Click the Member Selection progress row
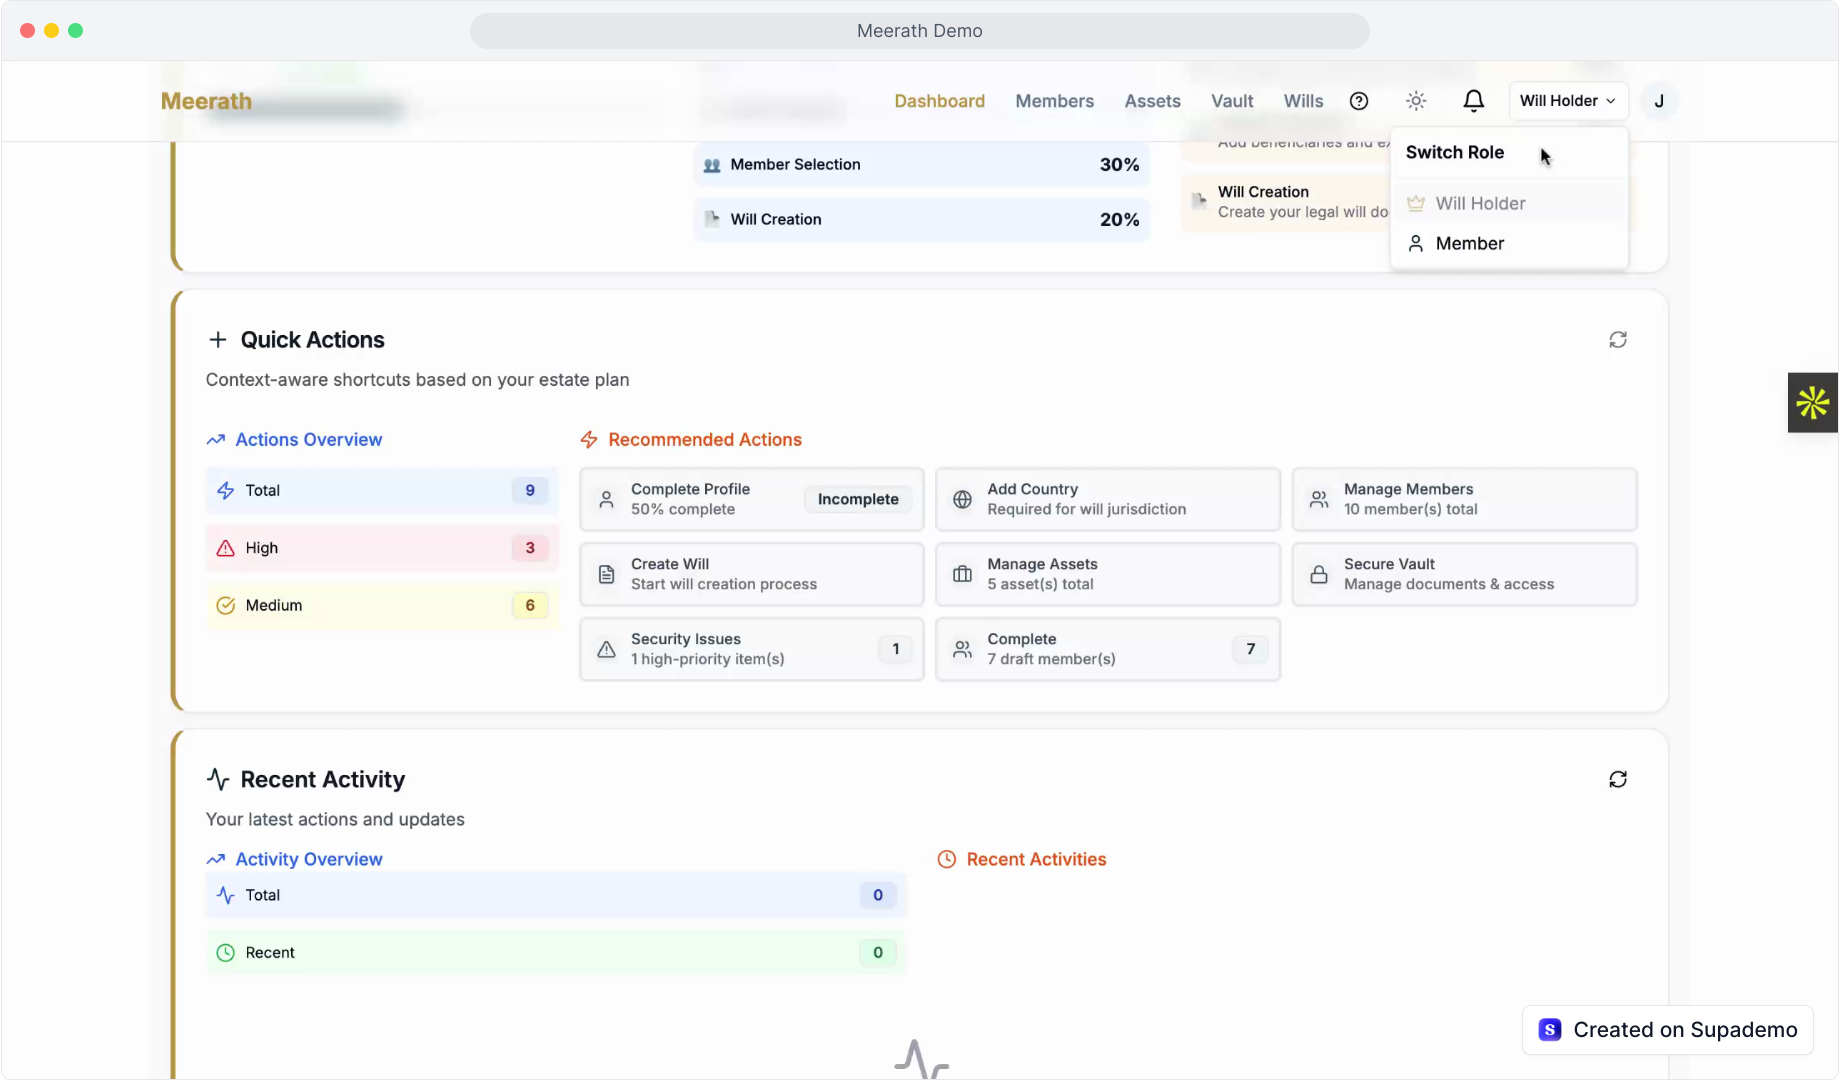Image resolution: width=1840 pixels, height=1080 pixels. [x=921, y=164]
